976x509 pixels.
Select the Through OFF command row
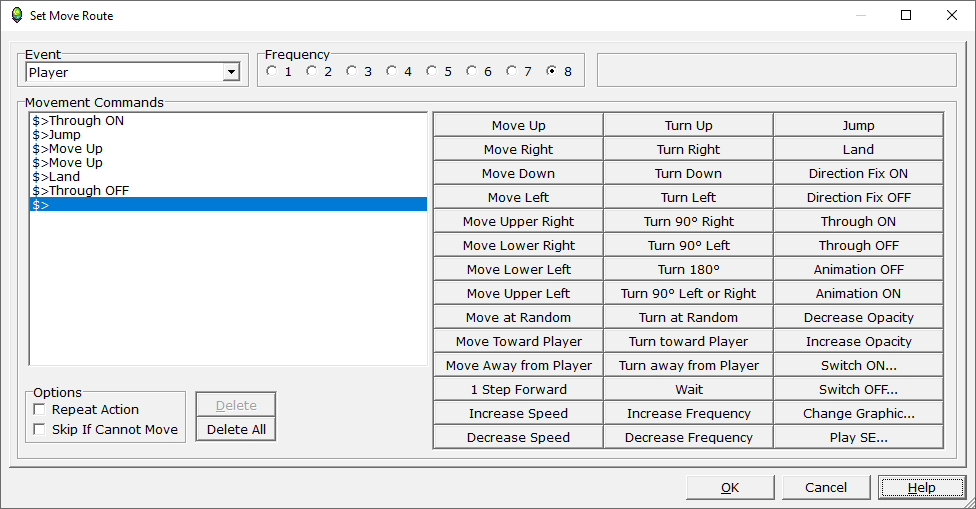point(228,190)
